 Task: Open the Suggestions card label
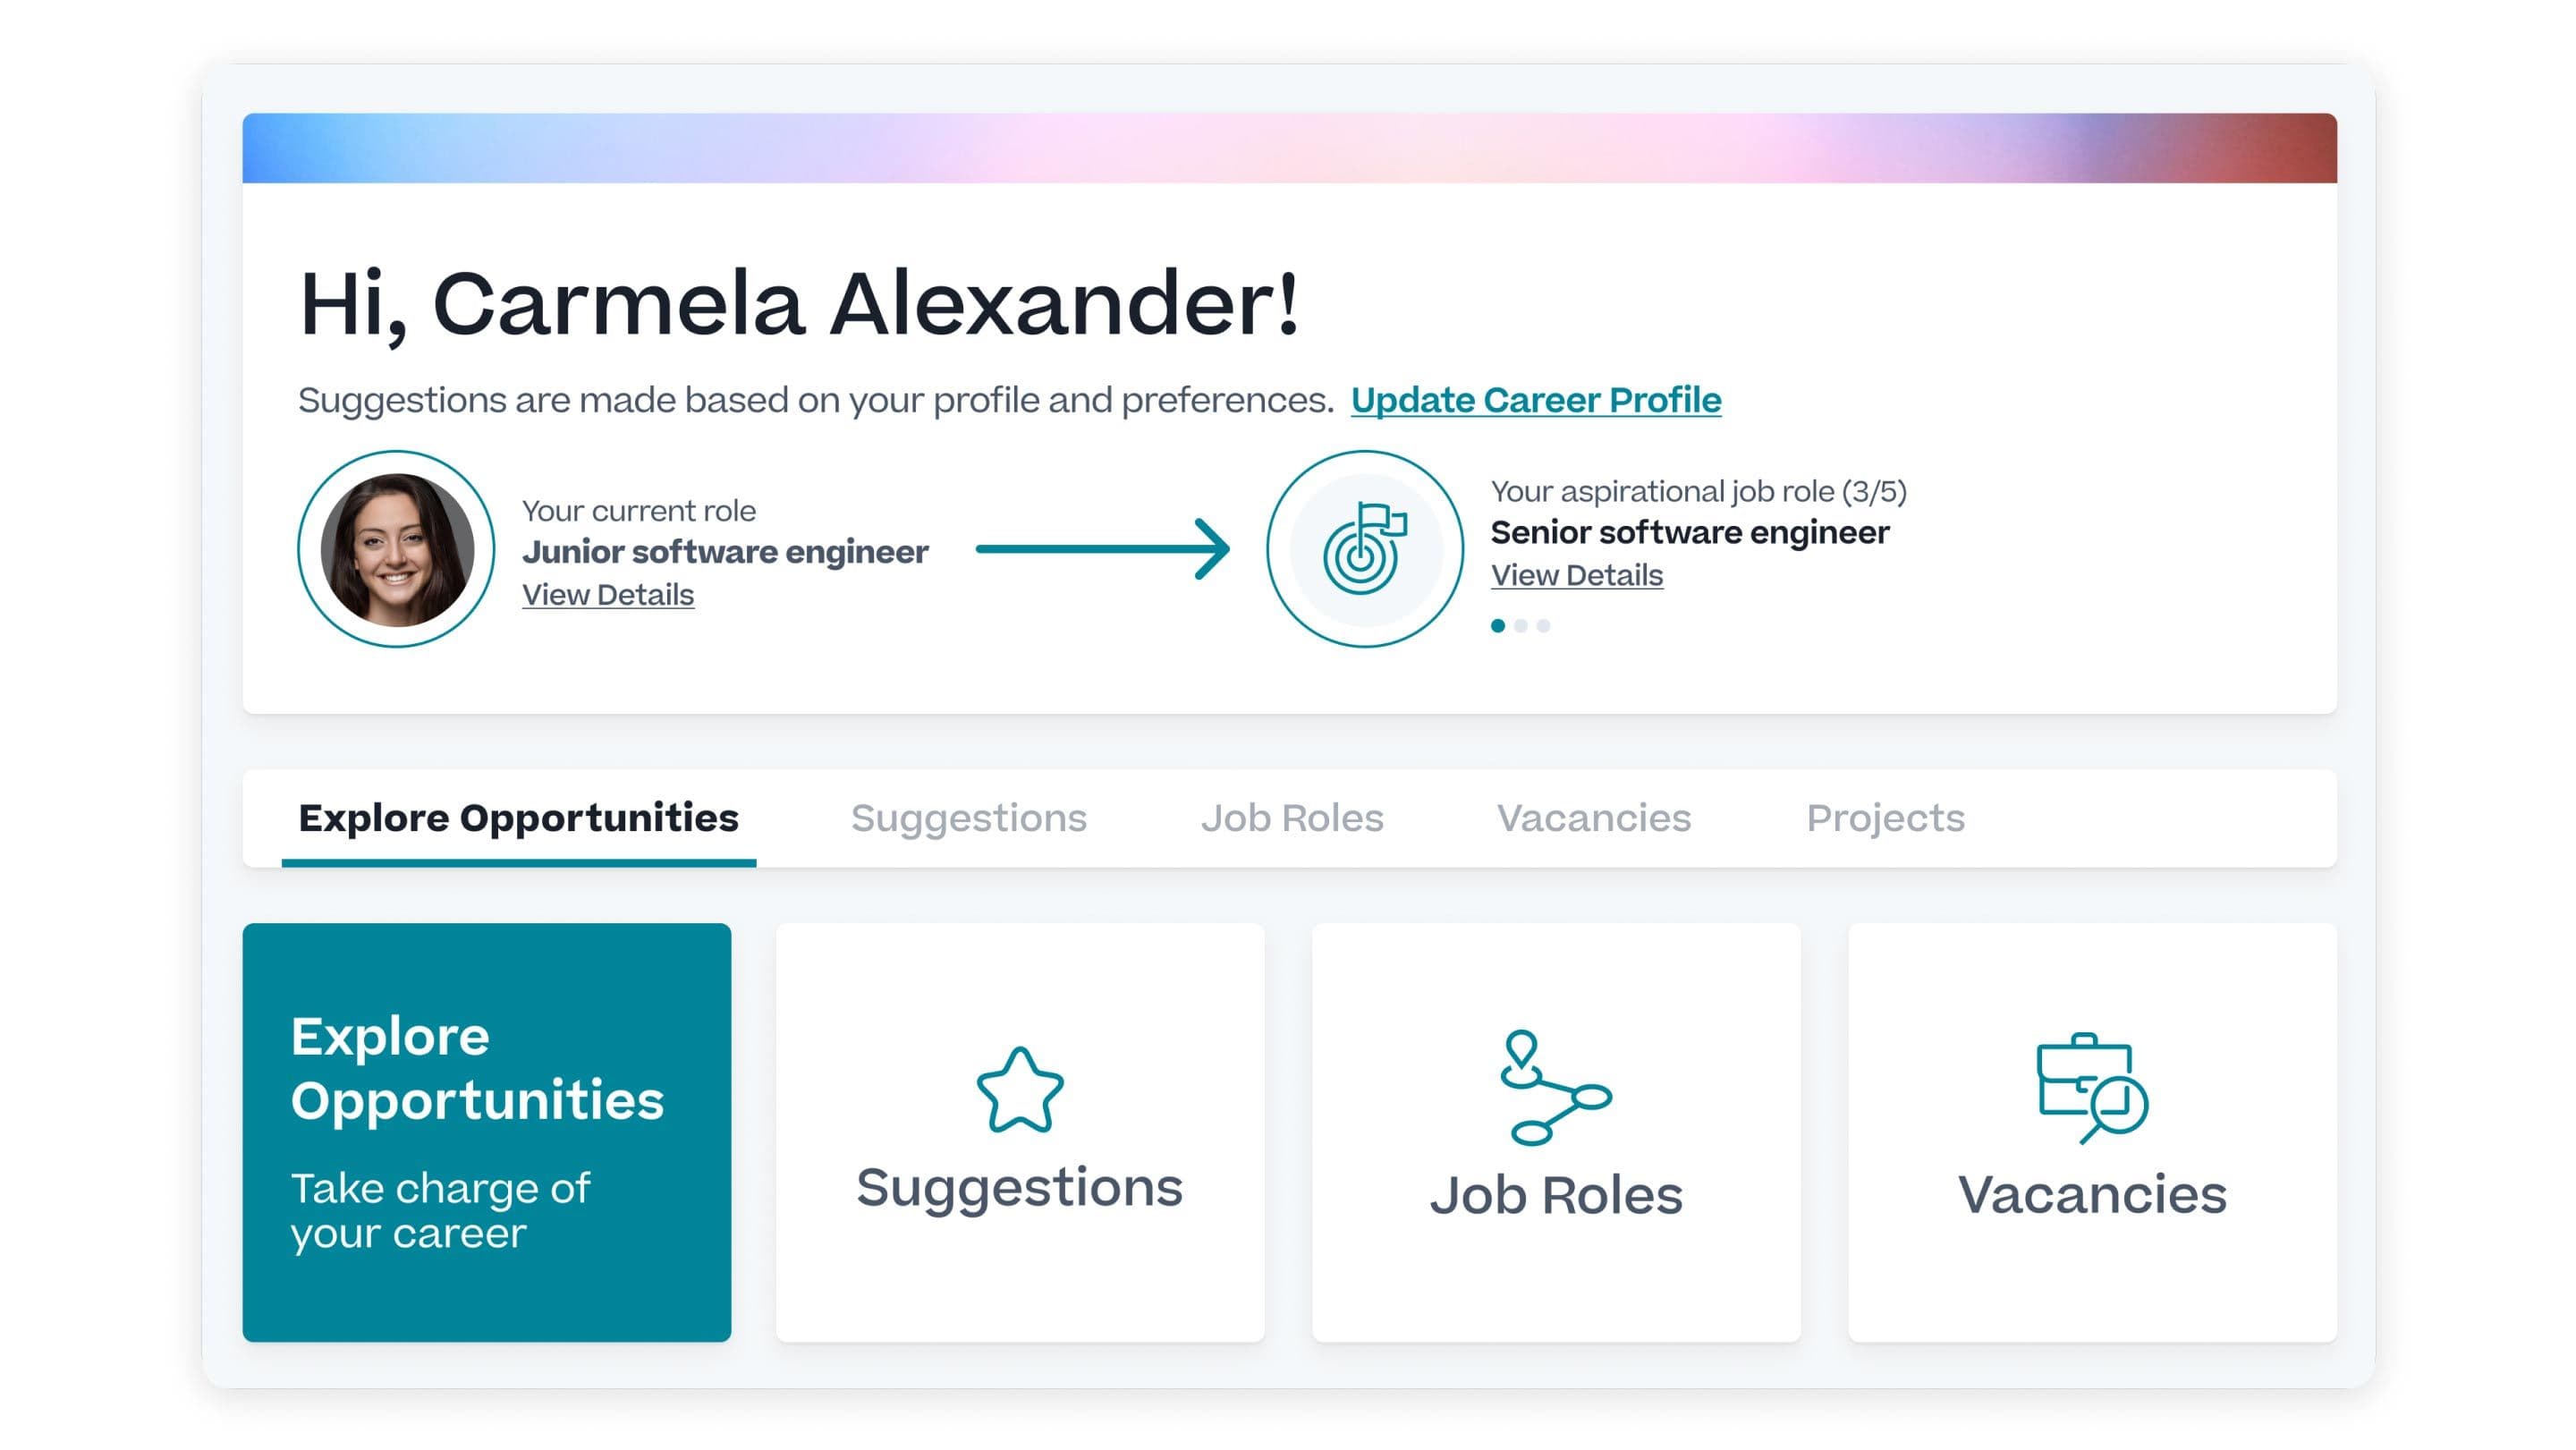coord(1019,1187)
